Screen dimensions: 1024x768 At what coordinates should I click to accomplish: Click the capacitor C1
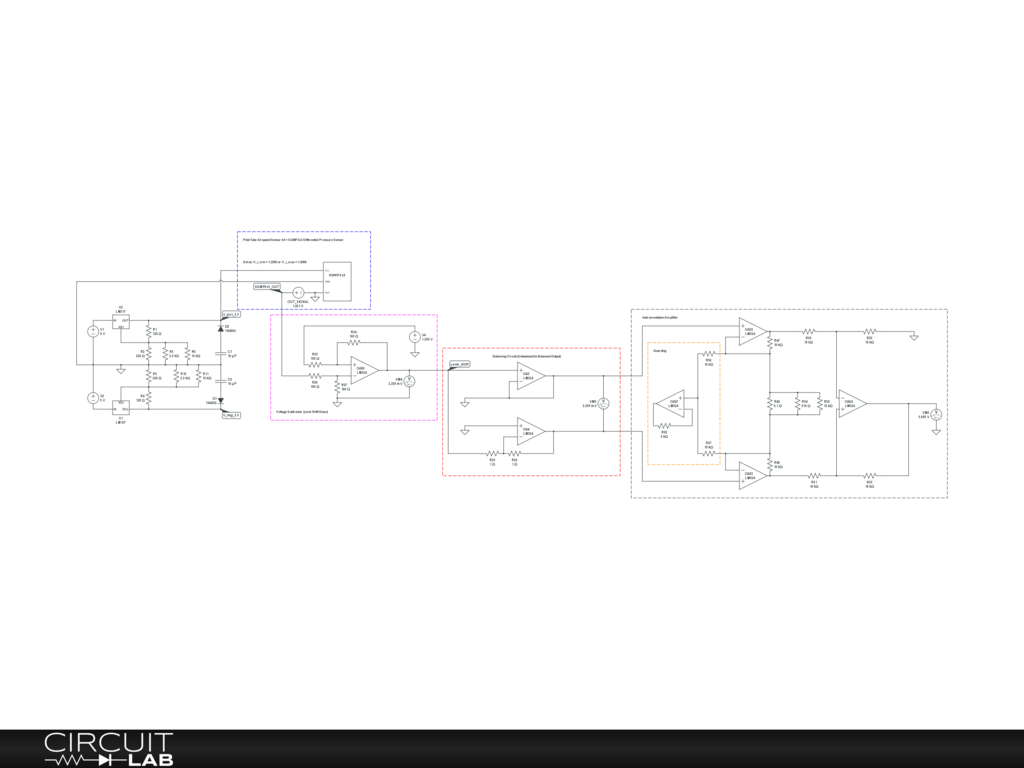(221, 354)
